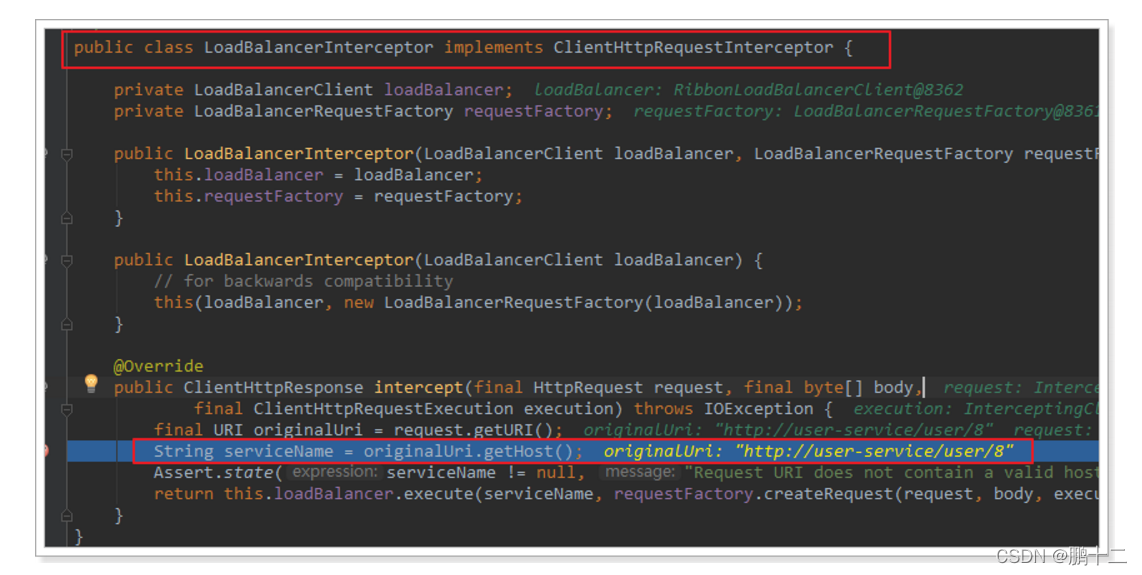The image size is (1142, 575).
Task: Click the 'implements' keyword
Action: tap(494, 48)
